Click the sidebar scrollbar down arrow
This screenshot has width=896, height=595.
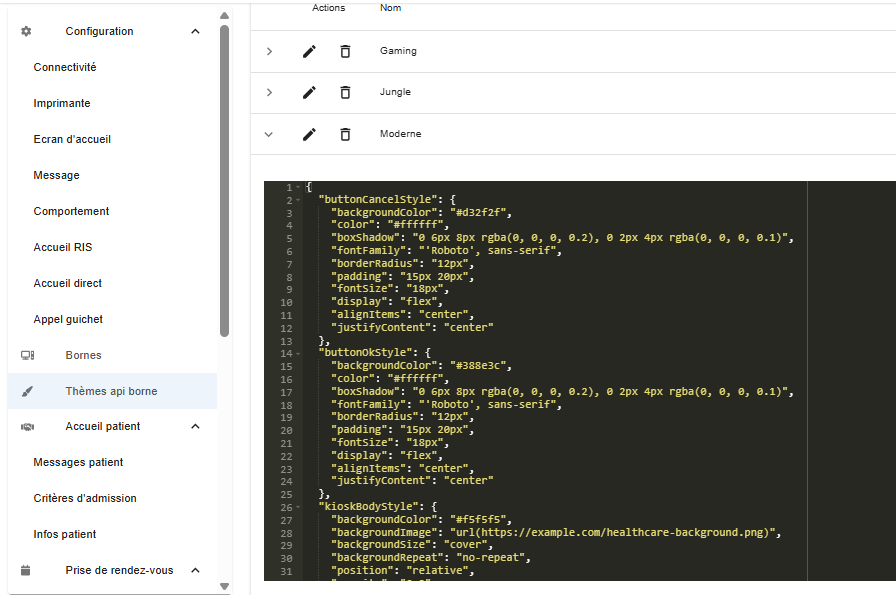pos(226,588)
